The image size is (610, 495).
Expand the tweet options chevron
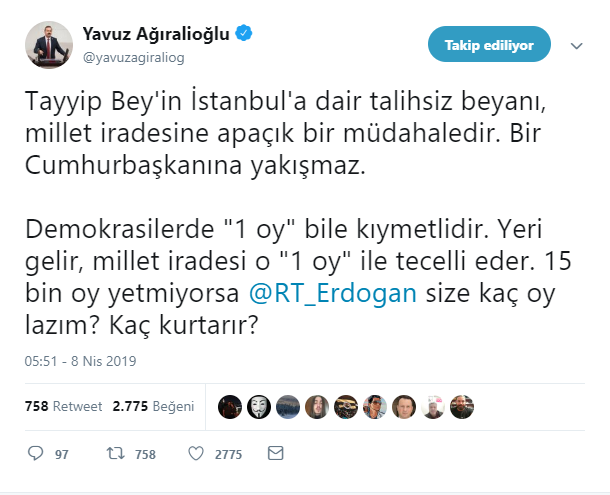click(x=576, y=46)
